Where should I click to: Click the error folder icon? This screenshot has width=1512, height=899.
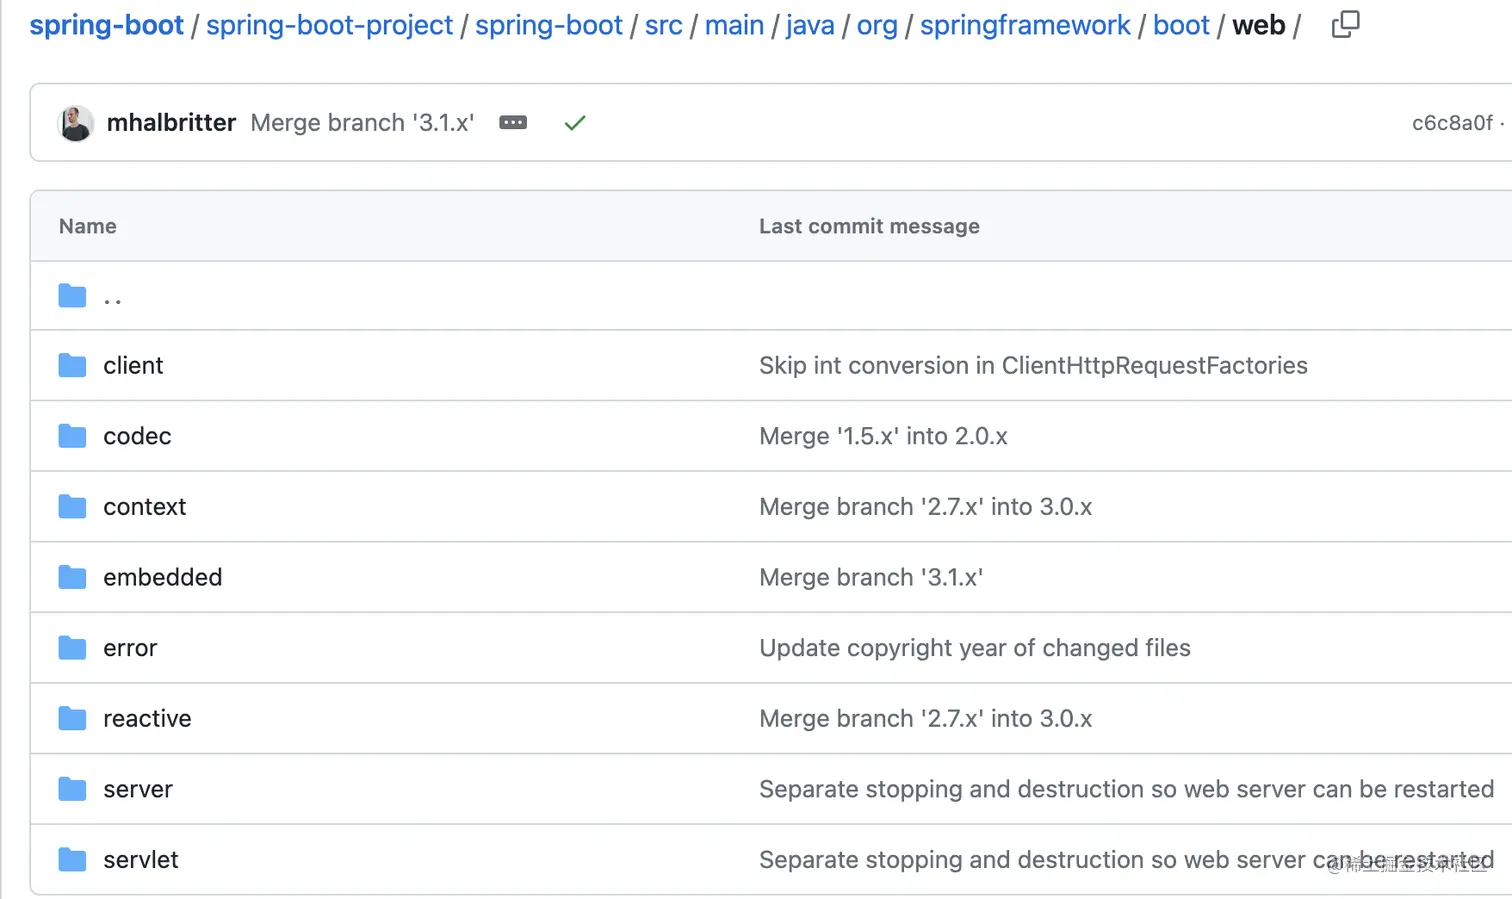click(x=72, y=648)
